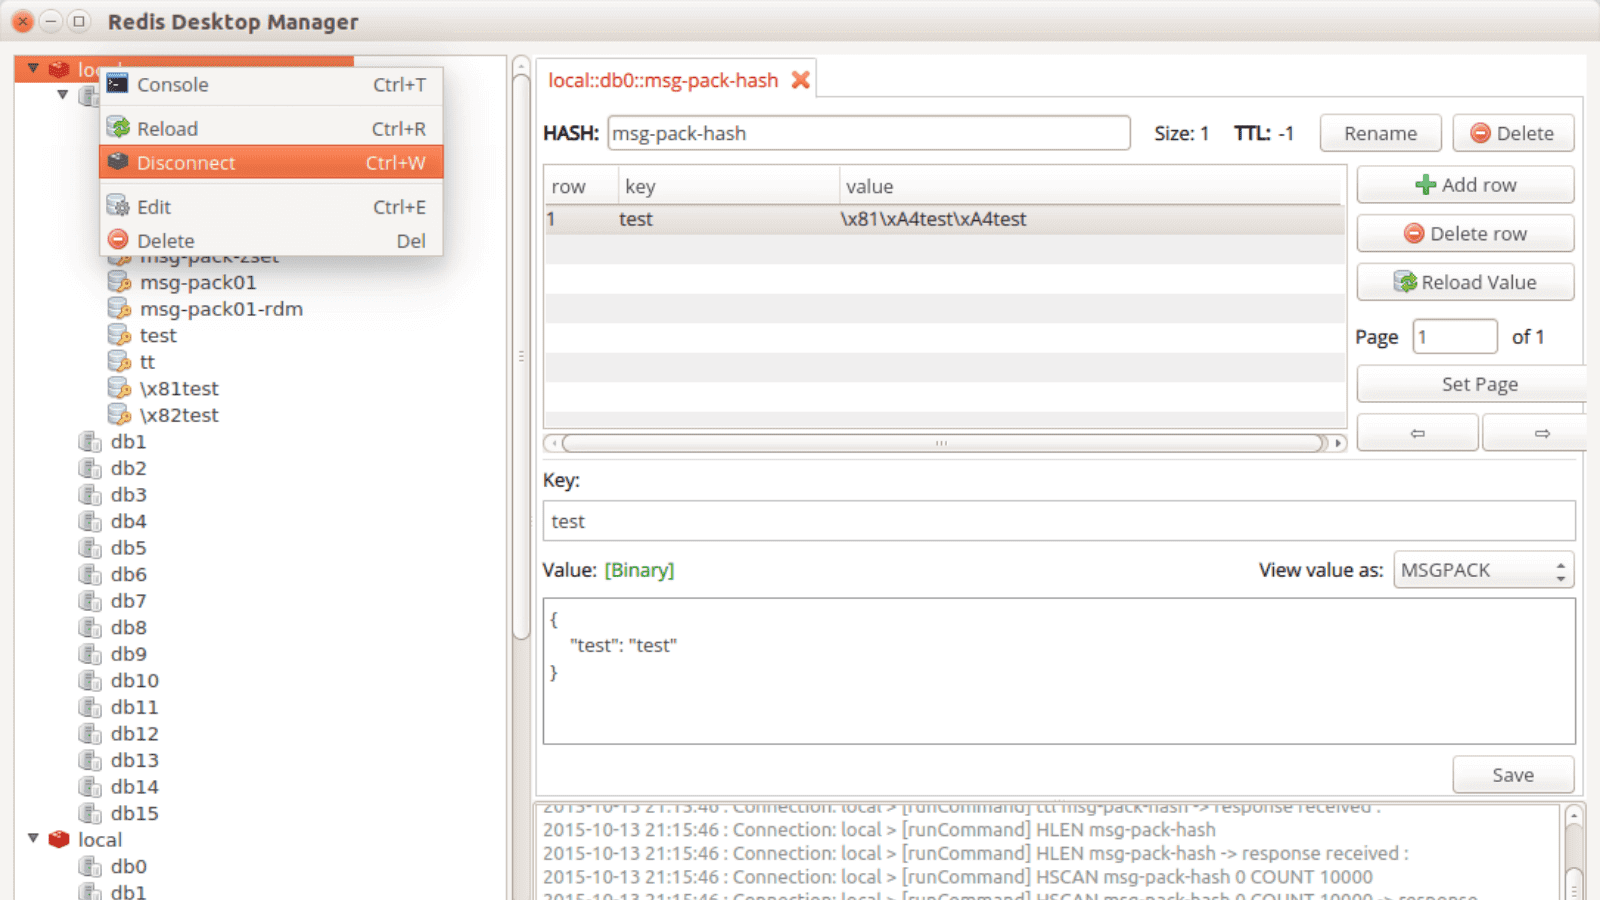Collapse the second local connection node
This screenshot has width=1600, height=900.
(x=33, y=838)
